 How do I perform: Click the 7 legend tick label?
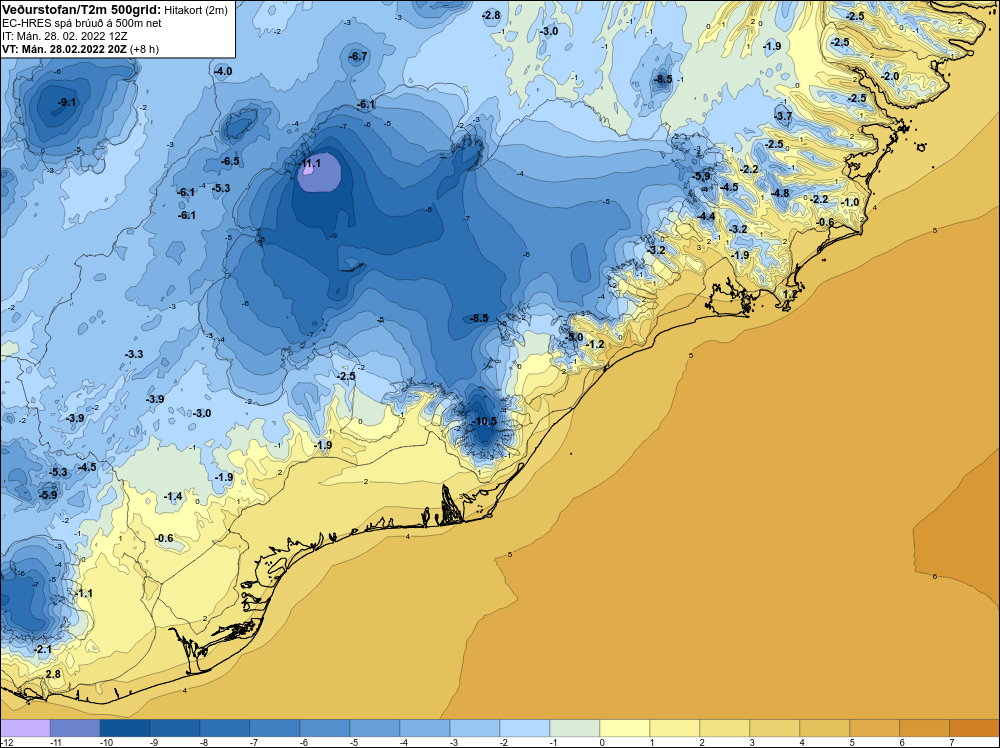[x=951, y=742]
